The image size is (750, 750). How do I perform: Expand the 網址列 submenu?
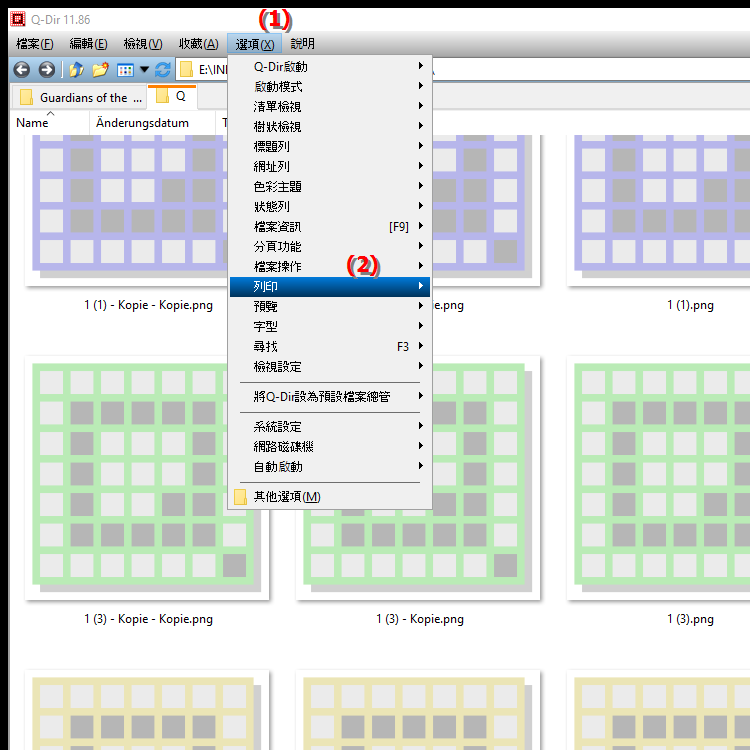(330, 166)
